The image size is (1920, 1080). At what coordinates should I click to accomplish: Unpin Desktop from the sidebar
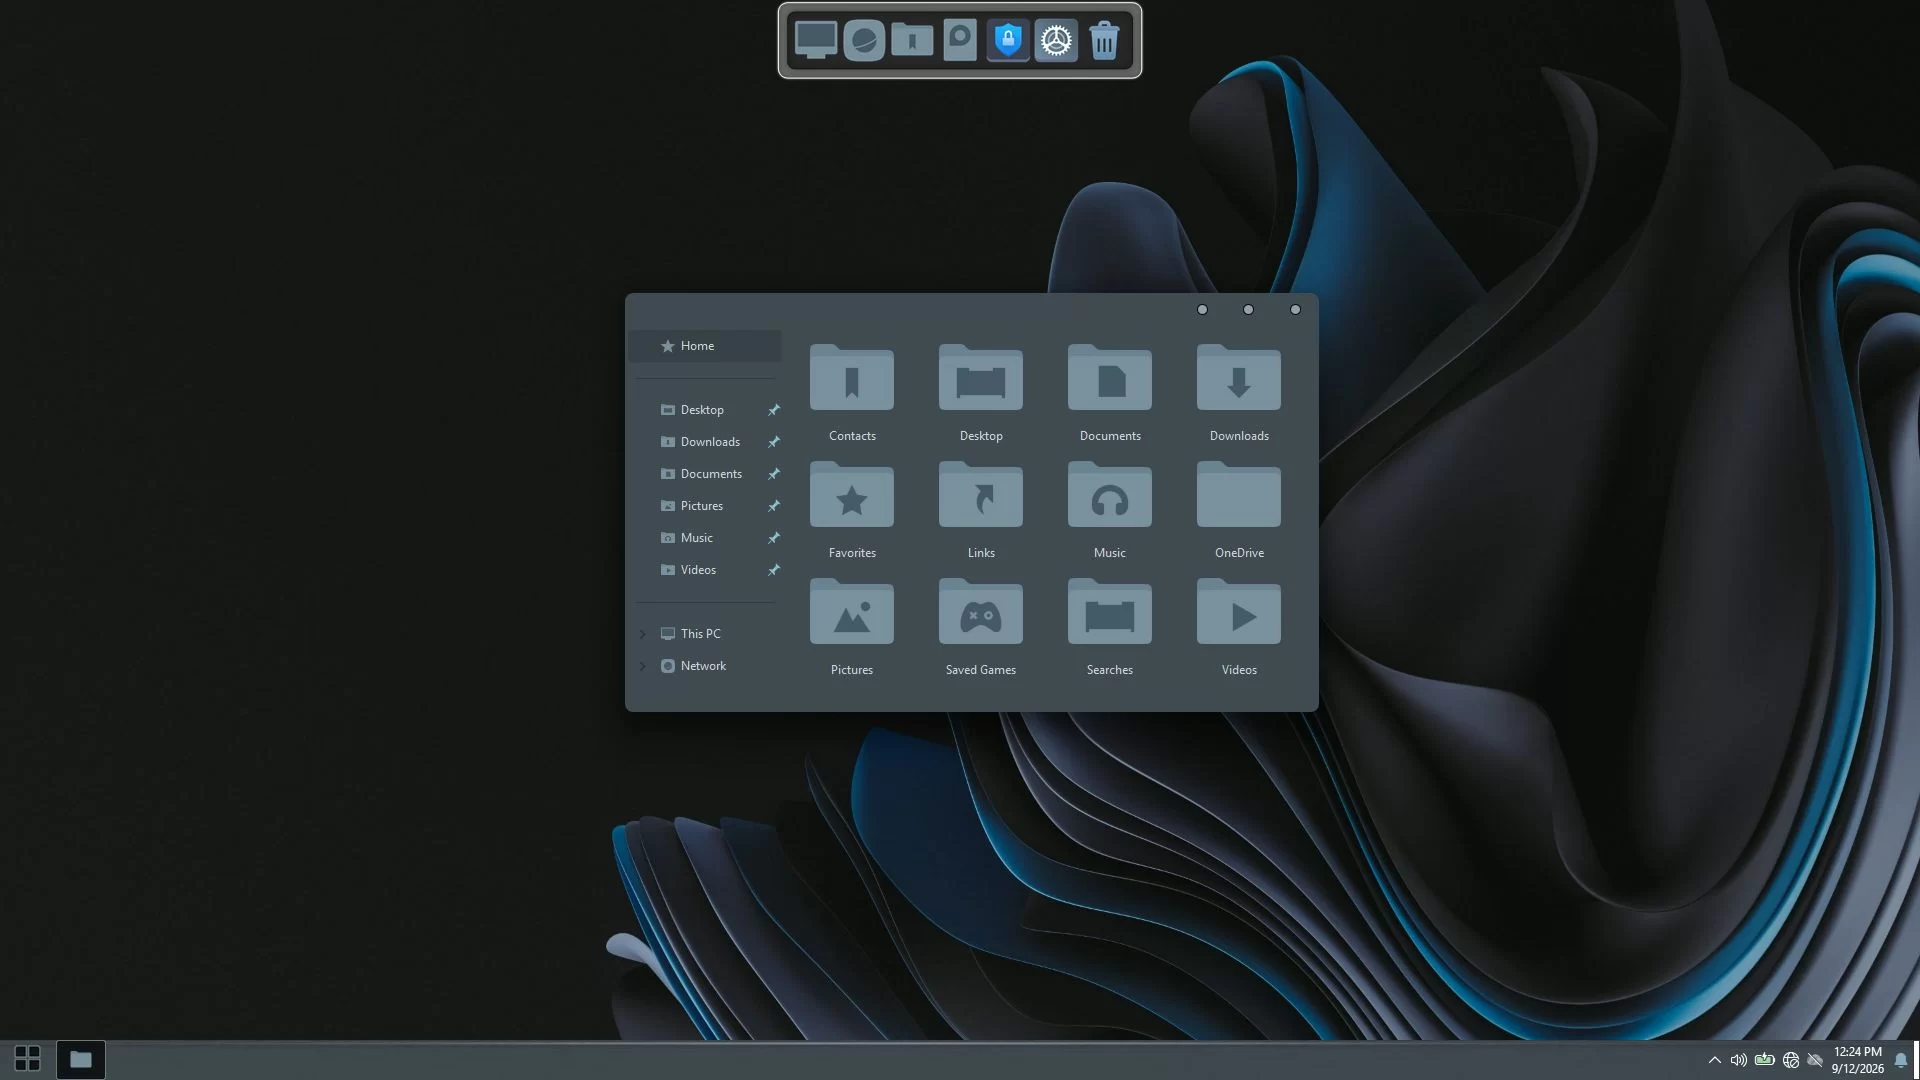pos(773,410)
